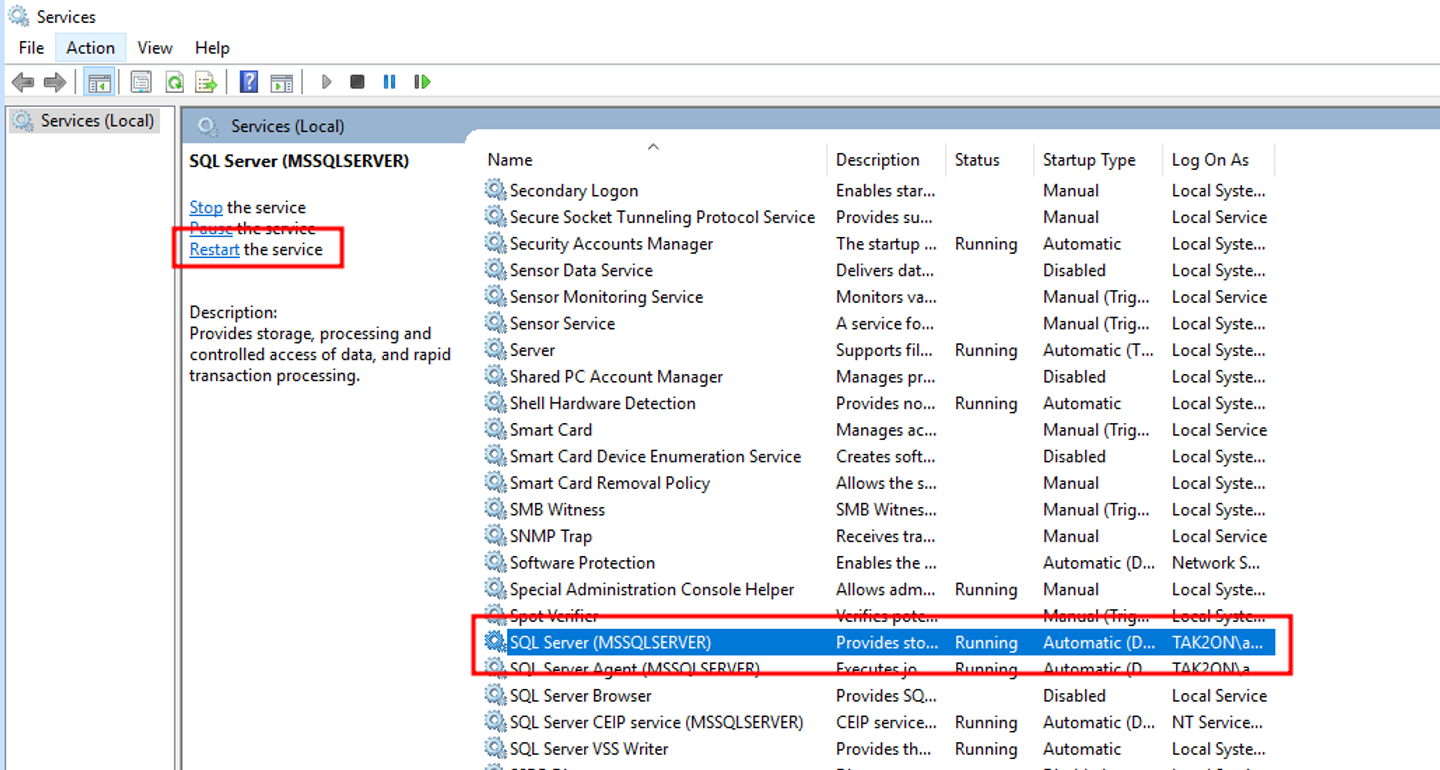Image resolution: width=1440 pixels, height=770 pixels.
Task: Click NT Service... logon of SQL Server CEIP
Action: pos(1217,722)
